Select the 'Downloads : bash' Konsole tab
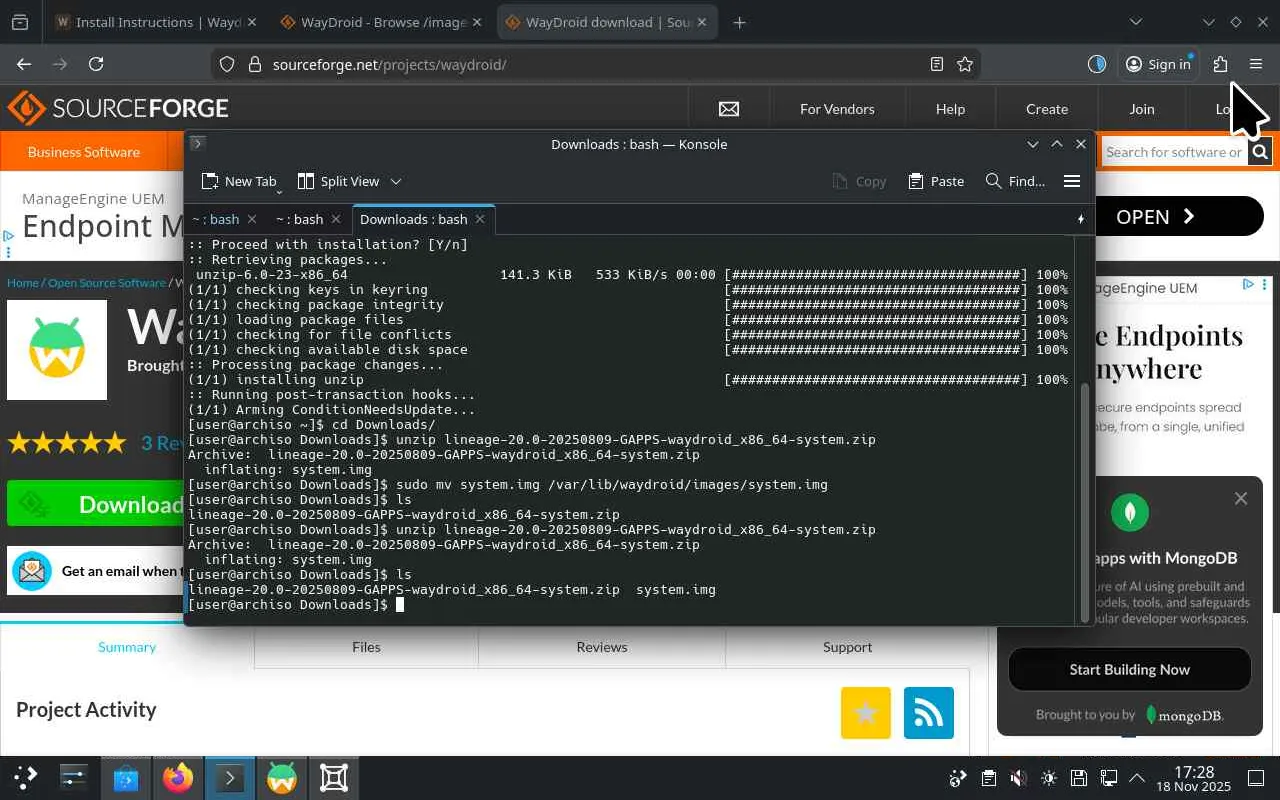Viewport: 1280px width, 800px height. 413,219
